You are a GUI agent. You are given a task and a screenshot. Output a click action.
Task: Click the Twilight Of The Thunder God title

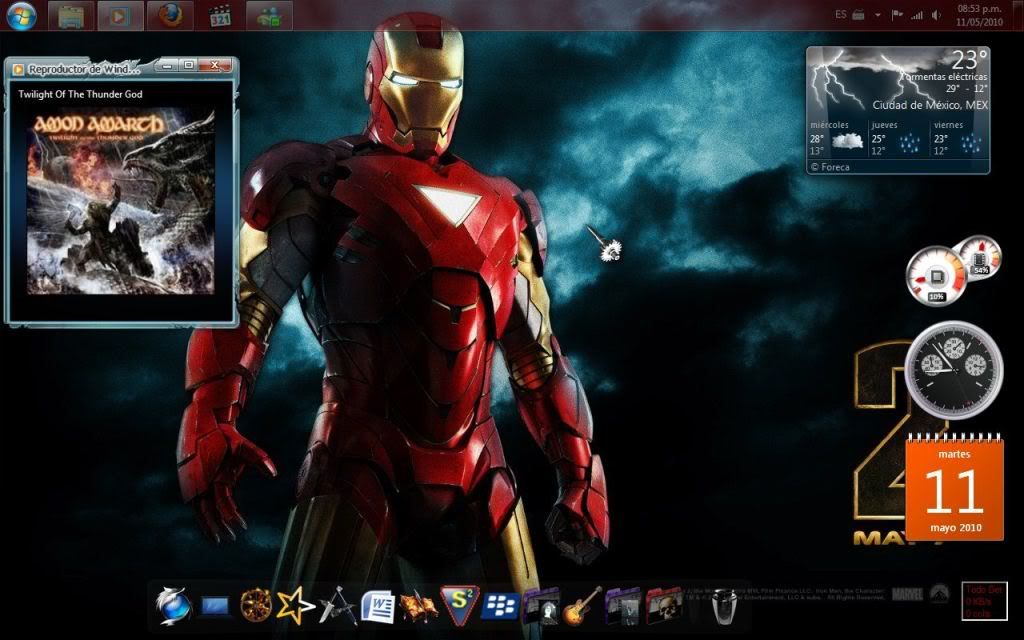[x=80, y=94]
